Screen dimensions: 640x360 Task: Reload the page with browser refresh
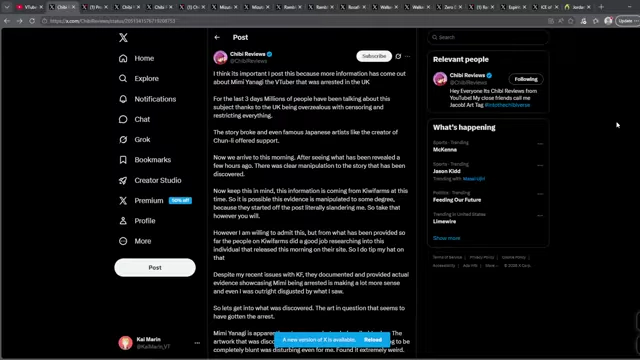coord(32,21)
